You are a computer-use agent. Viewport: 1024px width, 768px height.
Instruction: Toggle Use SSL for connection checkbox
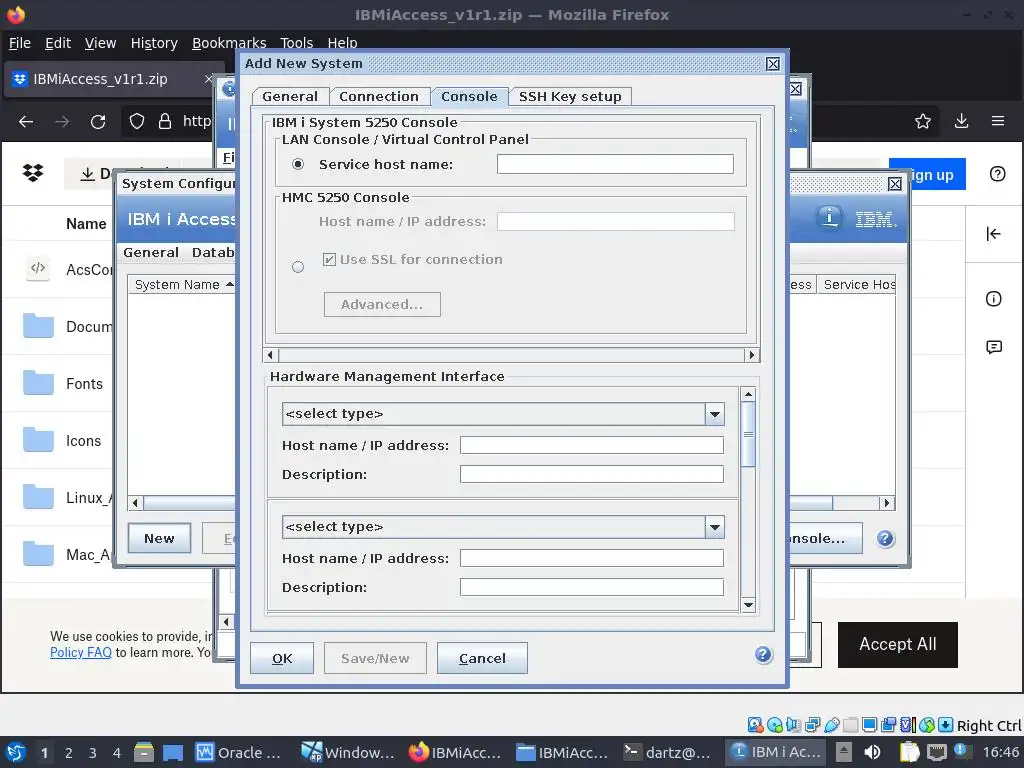coord(329,259)
